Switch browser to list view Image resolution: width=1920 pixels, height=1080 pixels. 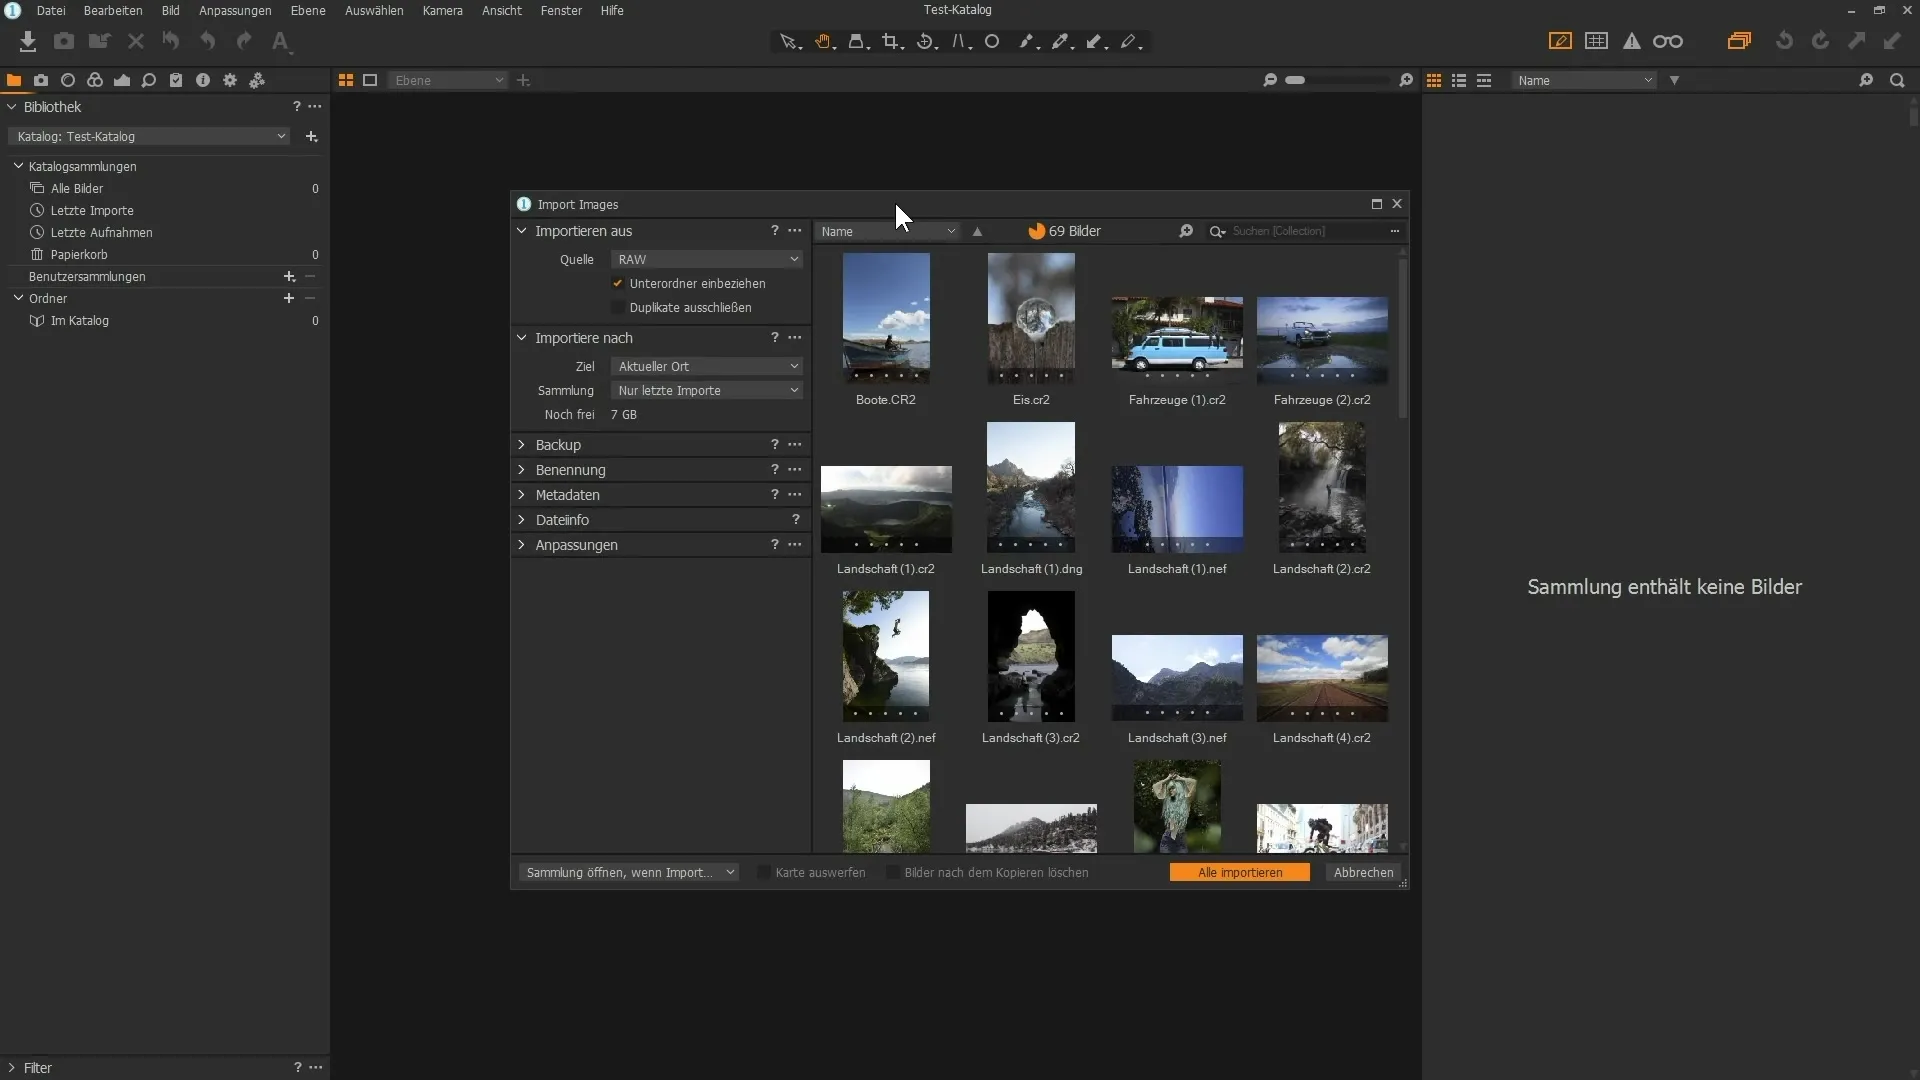pos(1459,80)
